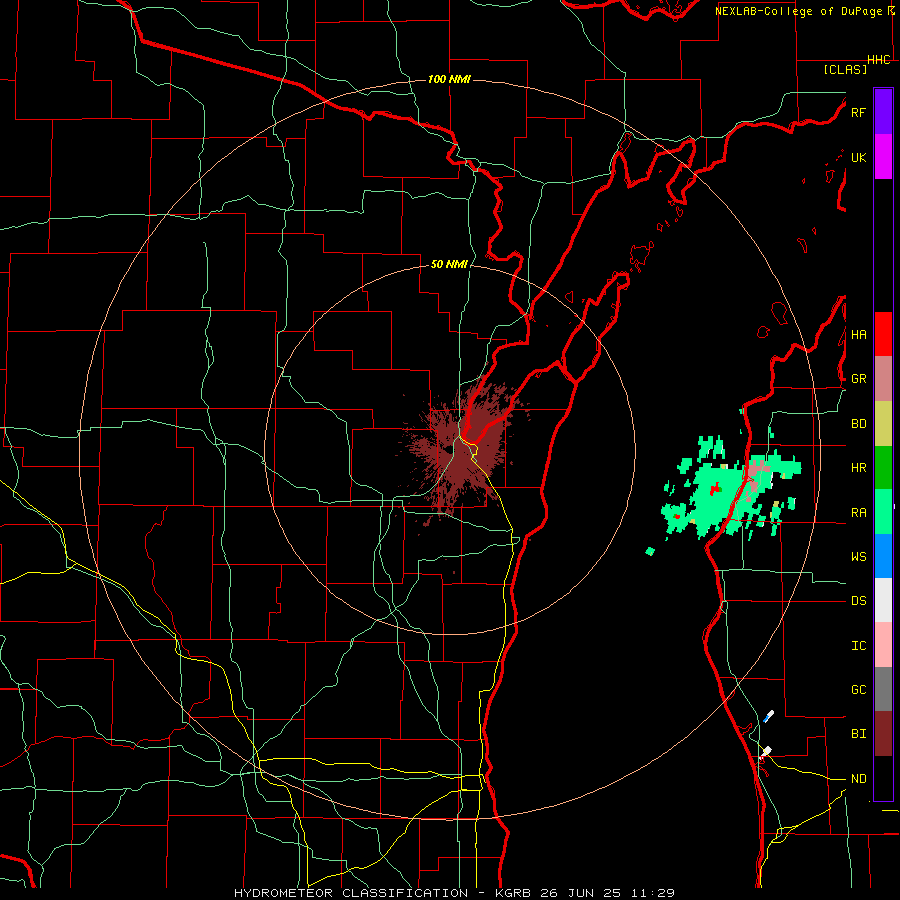Click the RF legend label

tap(858, 112)
